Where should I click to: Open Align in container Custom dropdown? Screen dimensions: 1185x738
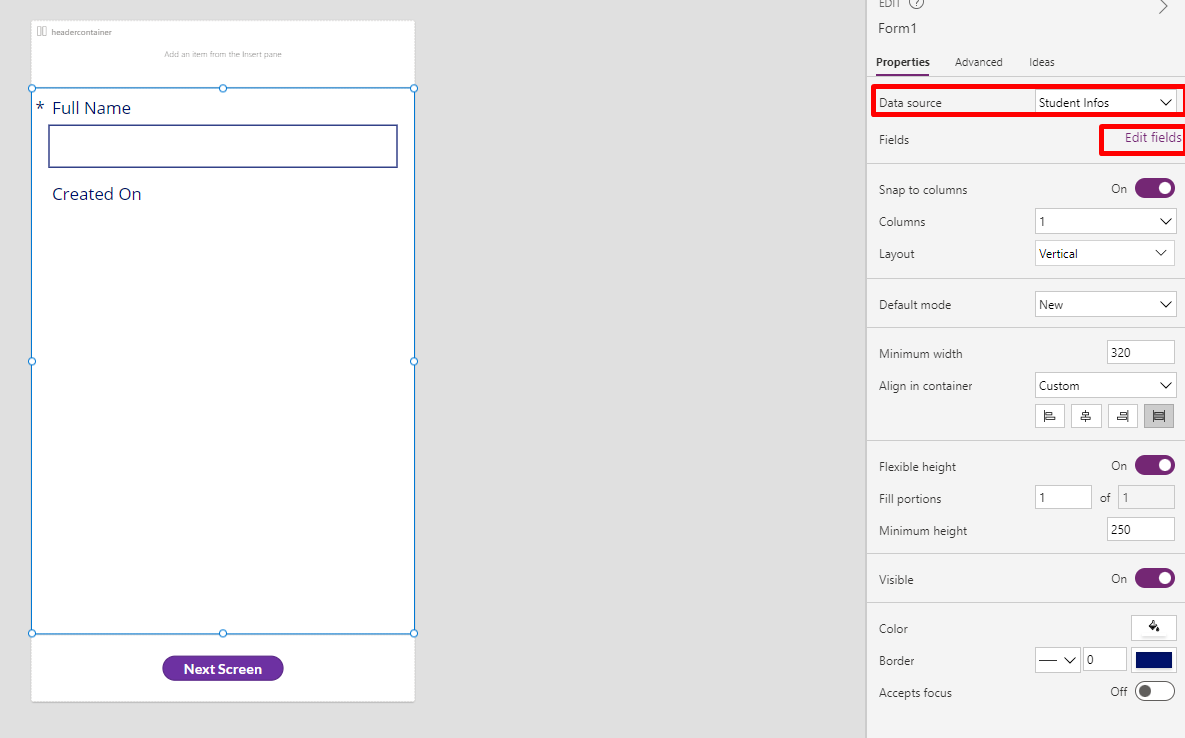click(x=1105, y=385)
